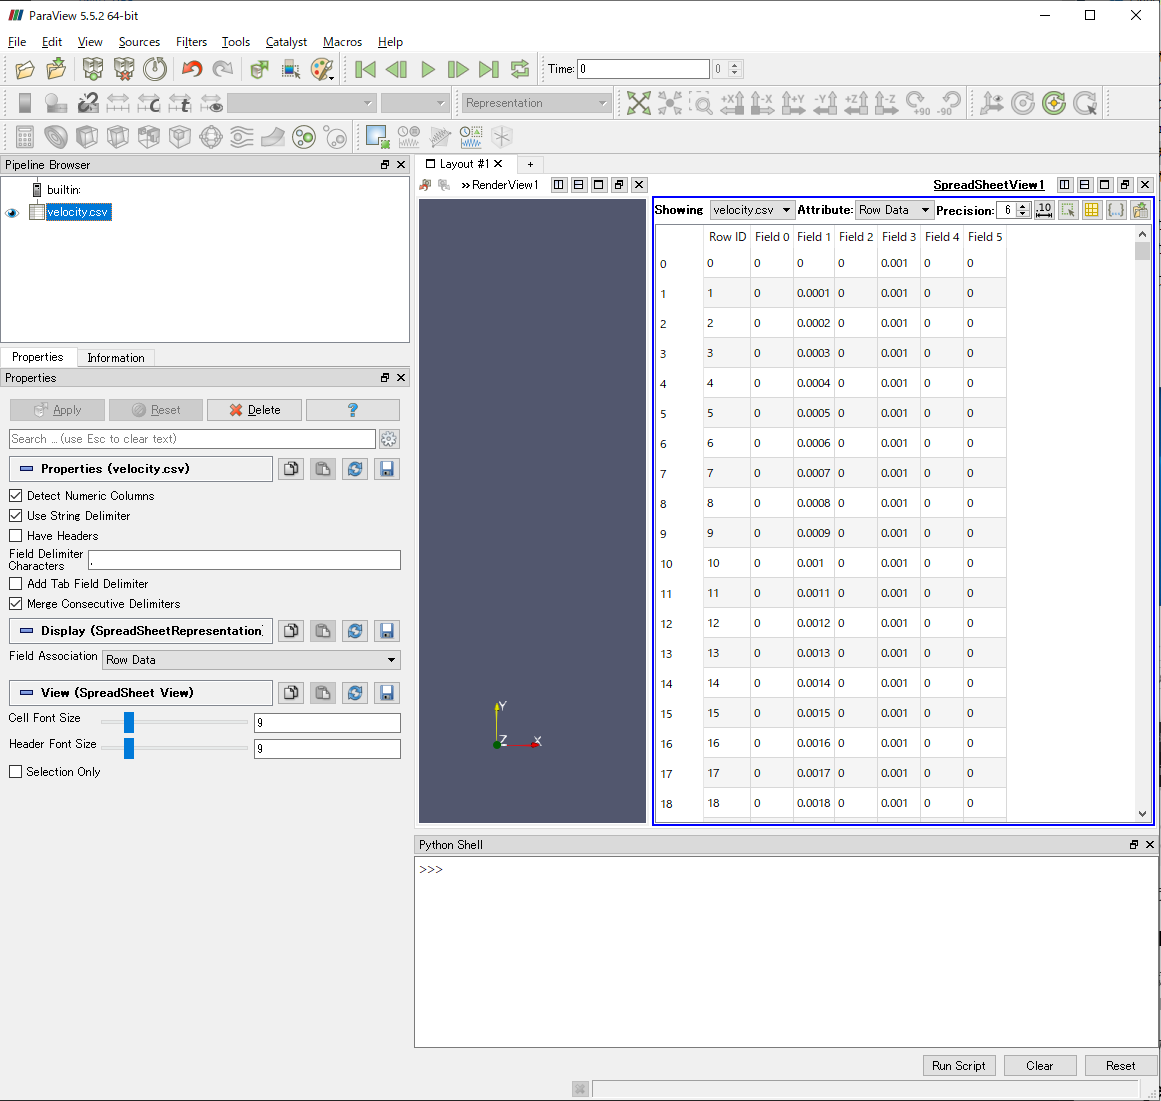
Task: Hide velocity.csv in the render view
Action: pos(11,212)
